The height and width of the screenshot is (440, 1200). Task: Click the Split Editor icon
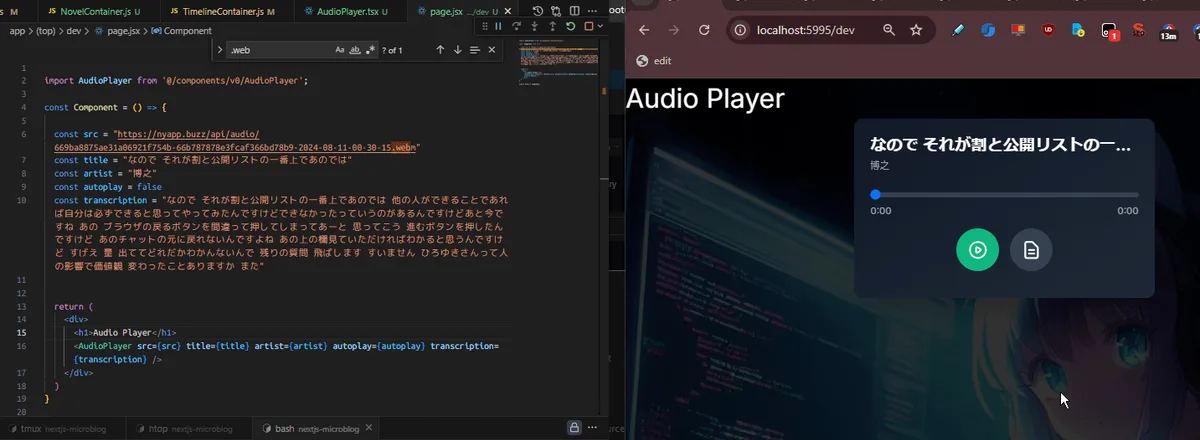pyautogui.click(x=573, y=10)
